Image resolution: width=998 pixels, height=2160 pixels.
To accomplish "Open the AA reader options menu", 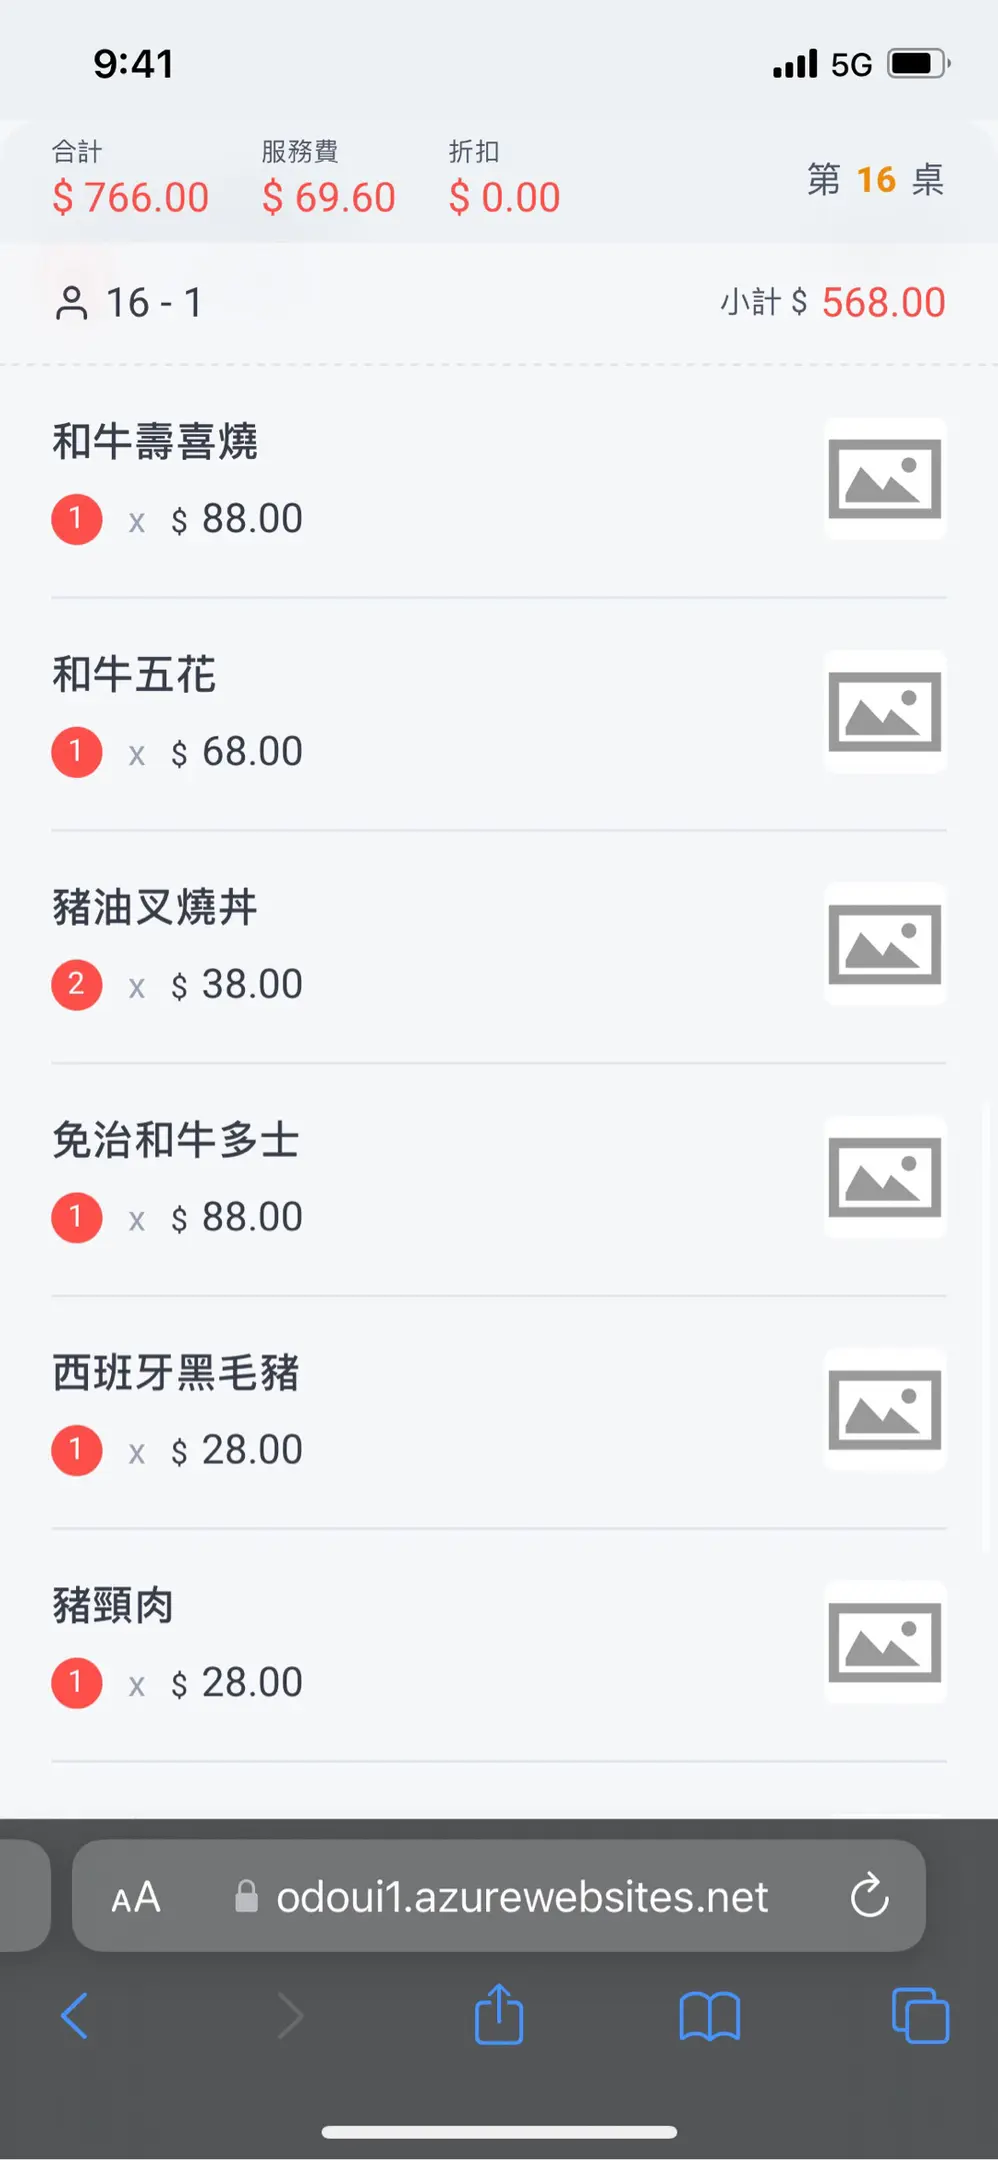I will pyautogui.click(x=136, y=1897).
